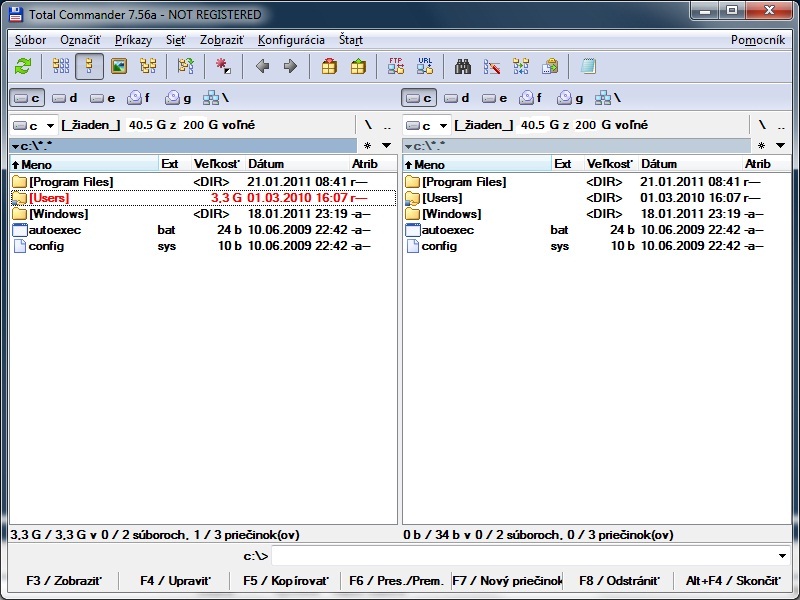Click the command line input field
Viewport: 800px width, 600px height.
(x=520, y=556)
